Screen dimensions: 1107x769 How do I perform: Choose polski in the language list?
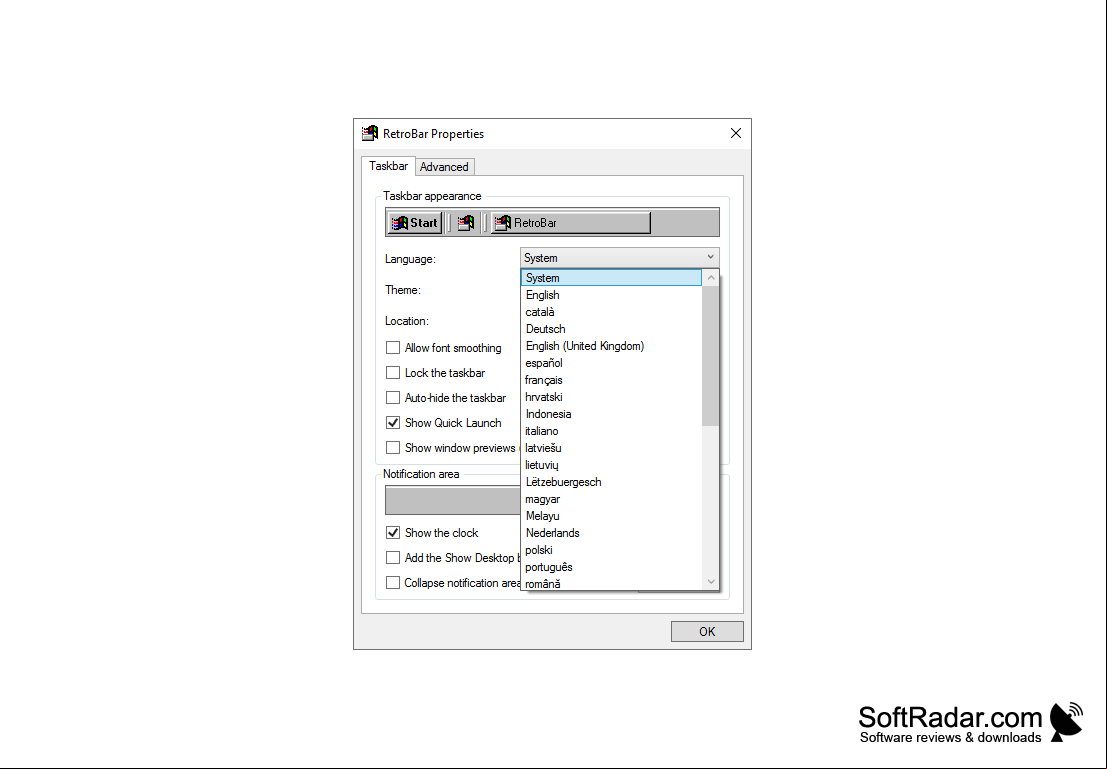[611, 549]
